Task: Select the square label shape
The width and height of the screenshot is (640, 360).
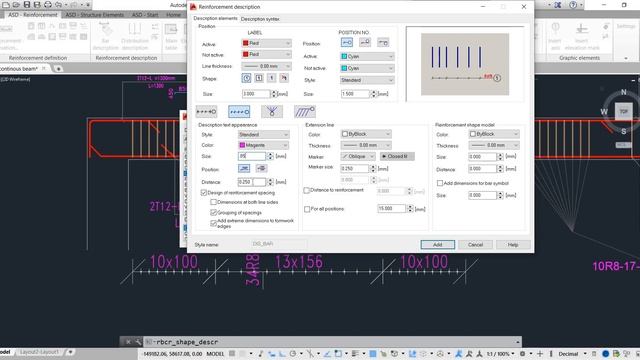Action: (x=259, y=78)
